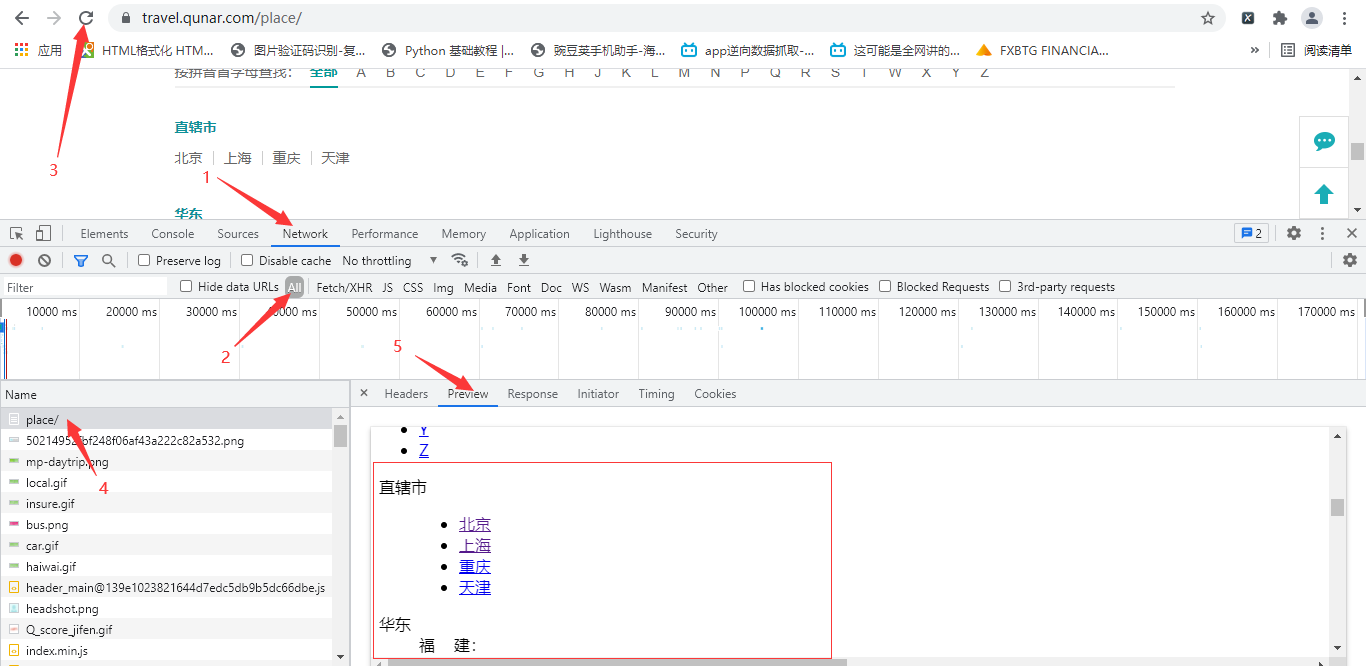The height and width of the screenshot is (666, 1366).
Task: Click into the network Filter input field
Action: click(x=86, y=287)
